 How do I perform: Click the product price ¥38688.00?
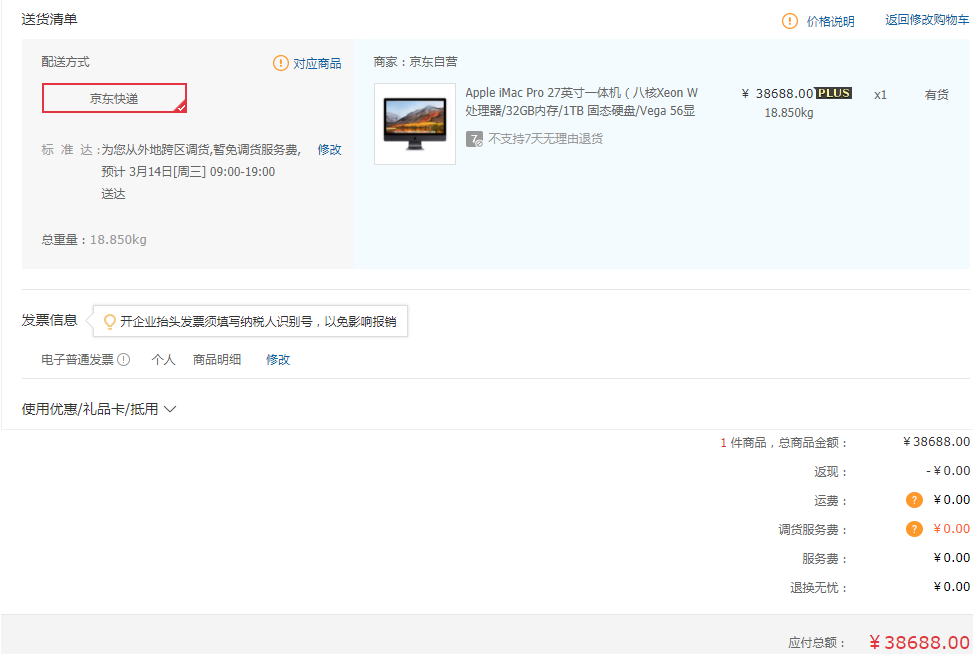(x=778, y=94)
